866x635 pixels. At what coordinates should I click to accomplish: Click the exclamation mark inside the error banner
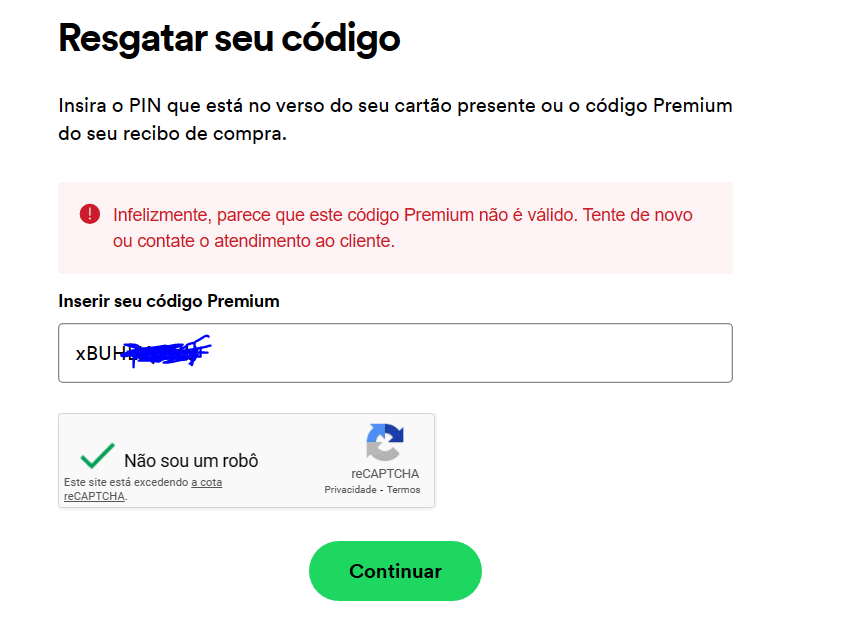coord(91,213)
